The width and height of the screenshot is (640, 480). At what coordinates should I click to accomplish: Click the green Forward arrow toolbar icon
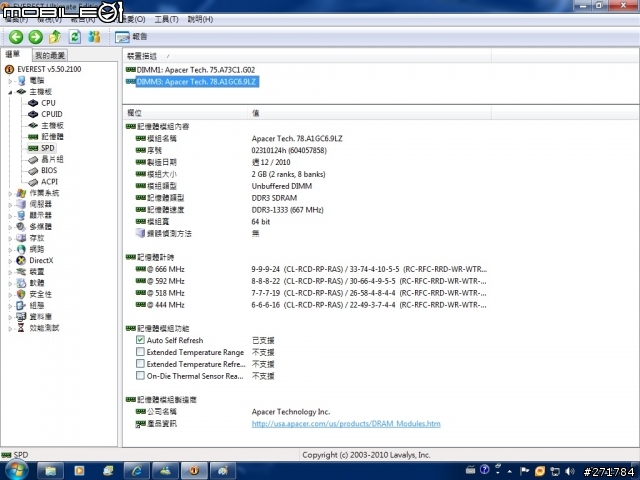[36, 37]
